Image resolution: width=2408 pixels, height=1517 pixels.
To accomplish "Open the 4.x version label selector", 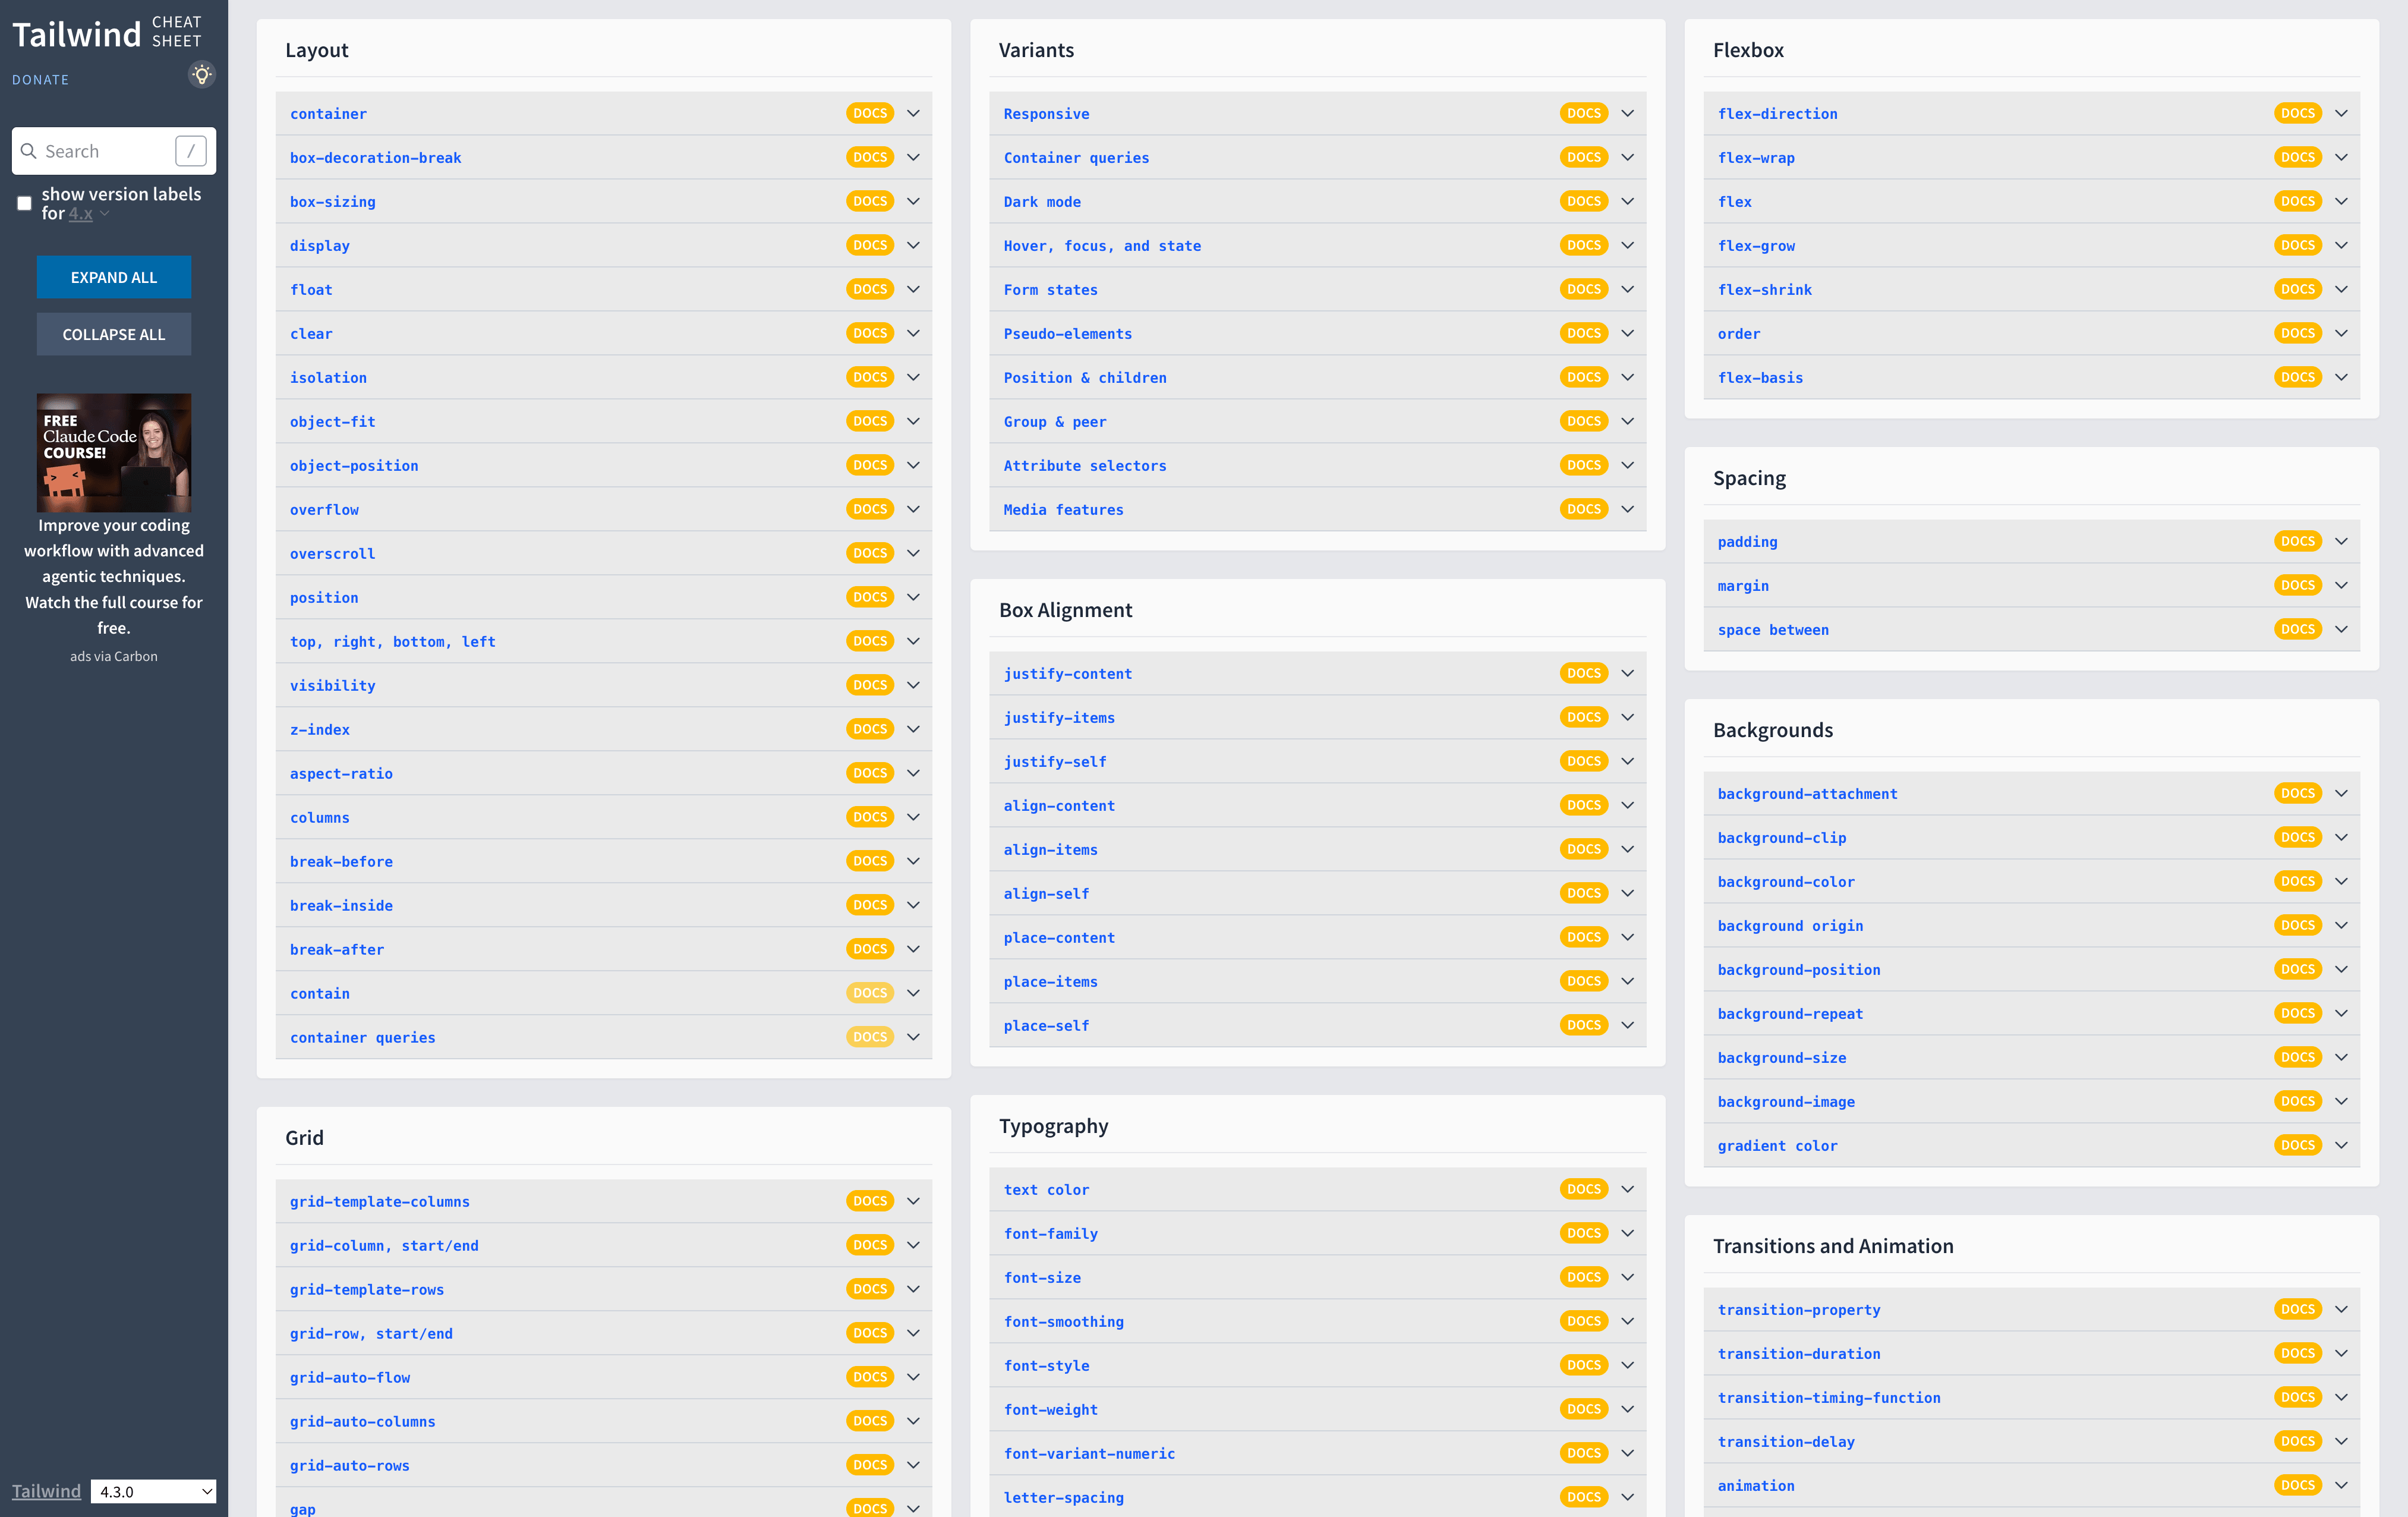I will [x=88, y=213].
